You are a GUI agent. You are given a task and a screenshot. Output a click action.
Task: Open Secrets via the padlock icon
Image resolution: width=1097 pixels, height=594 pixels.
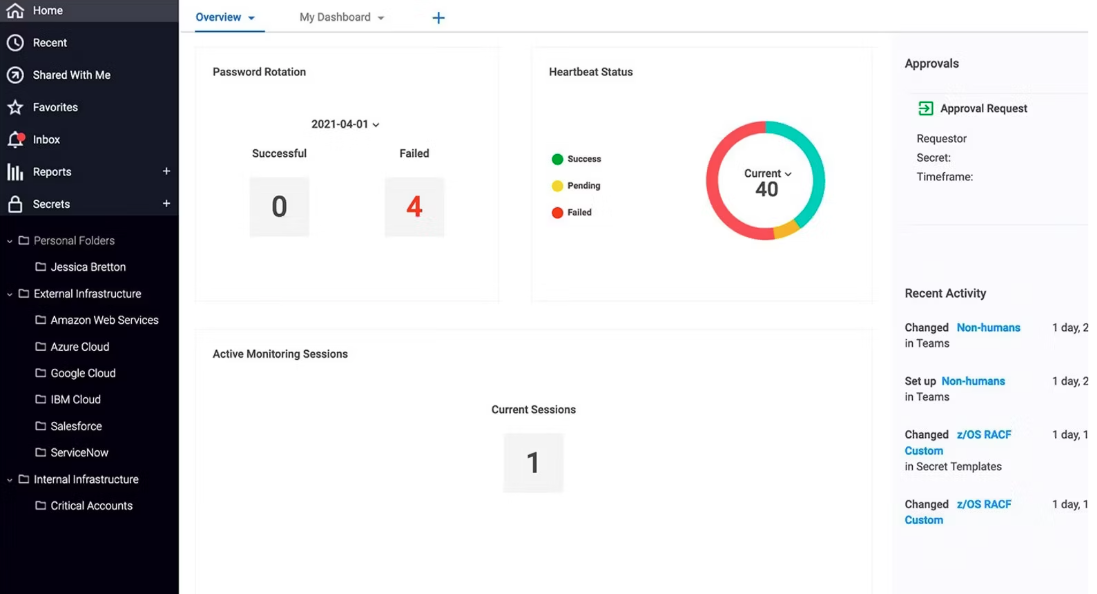pyautogui.click(x=14, y=204)
